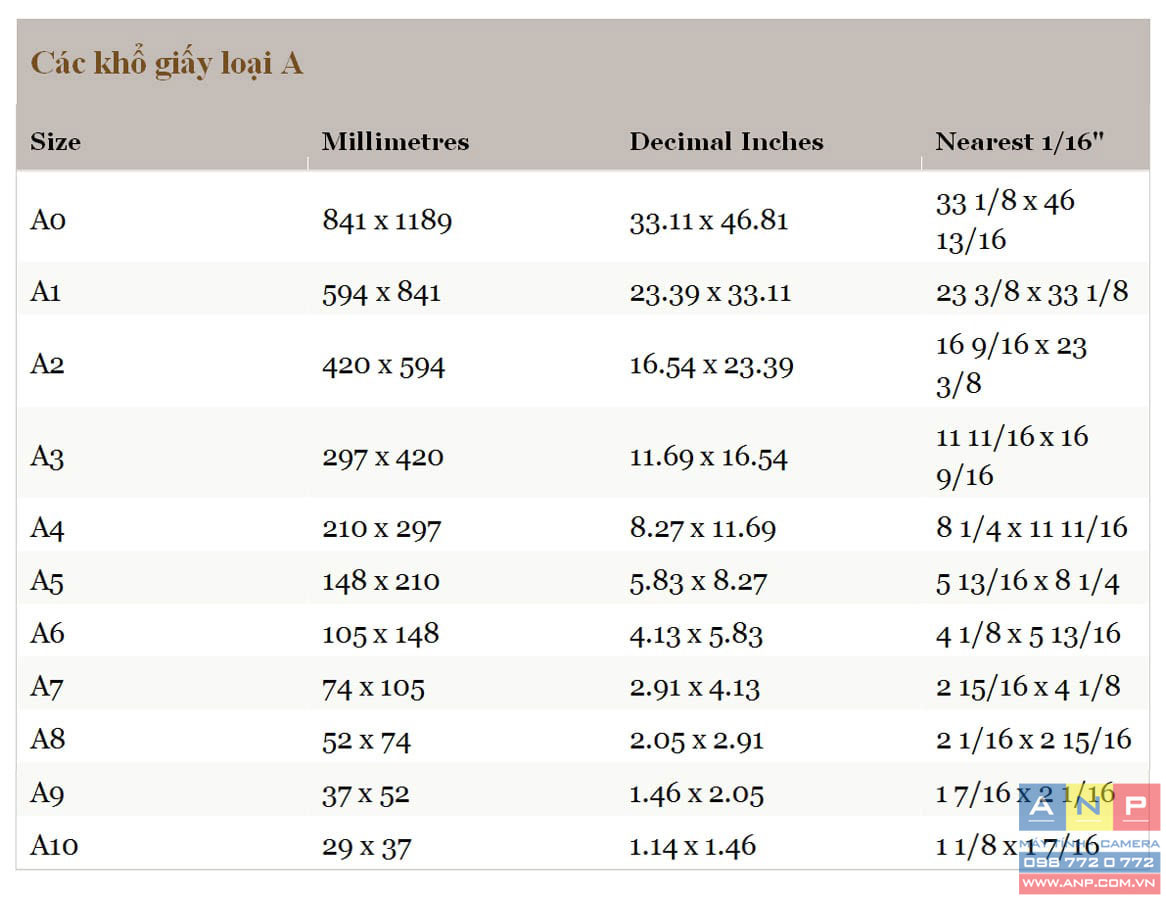Click the Decimal Inches column header

point(727,141)
